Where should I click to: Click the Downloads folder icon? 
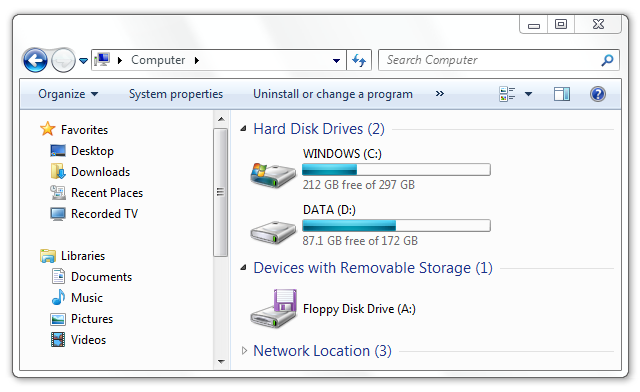click(58, 172)
